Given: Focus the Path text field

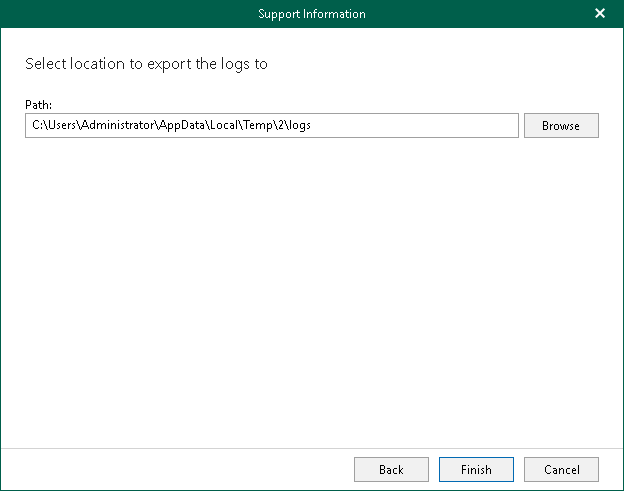Looking at the screenshot, I should click(272, 125).
